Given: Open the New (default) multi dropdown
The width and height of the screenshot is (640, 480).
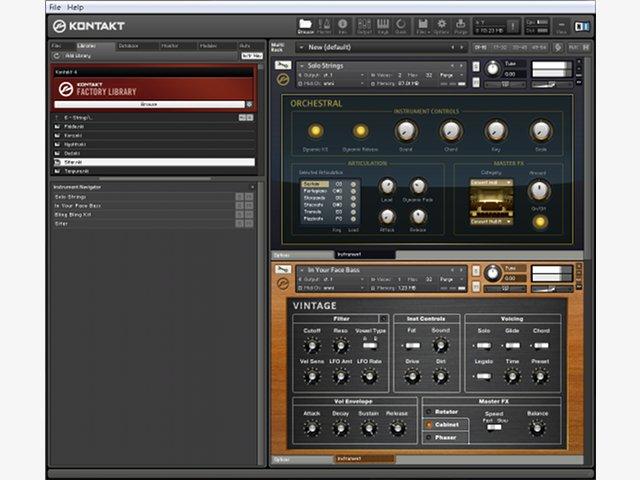Looking at the screenshot, I should [x=302, y=47].
